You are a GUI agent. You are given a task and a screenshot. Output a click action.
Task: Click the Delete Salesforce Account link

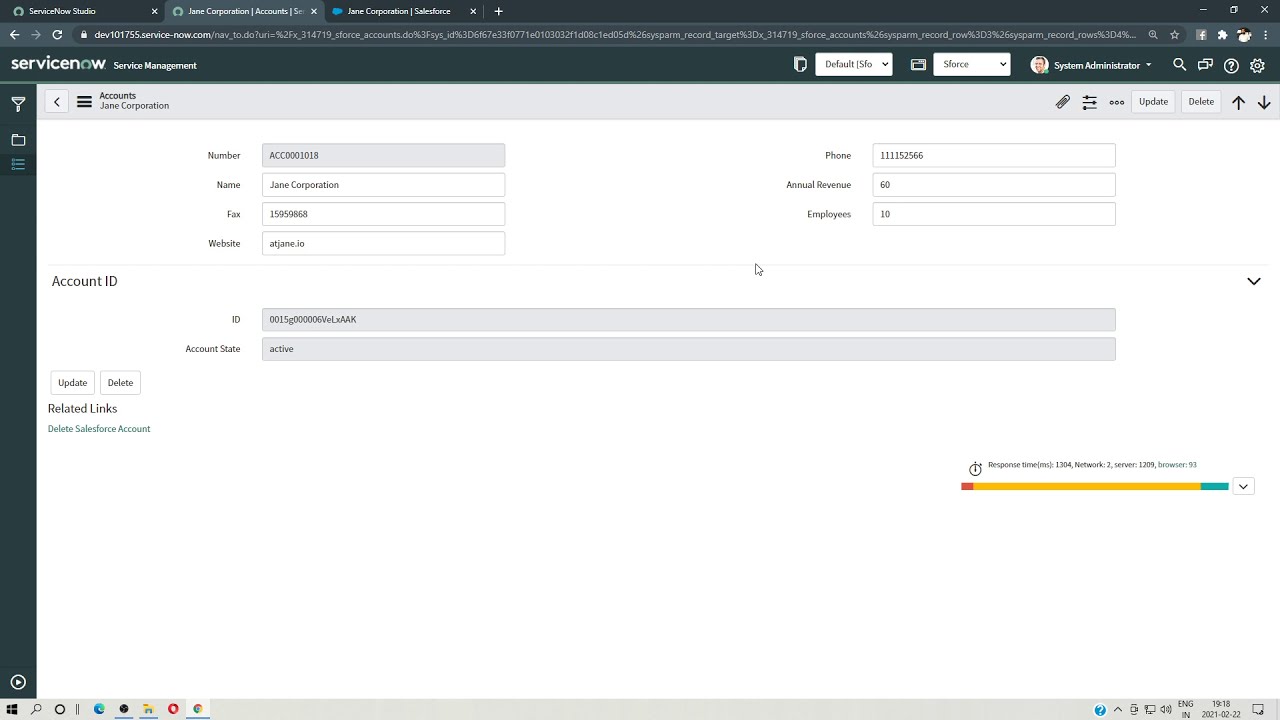[98, 428]
